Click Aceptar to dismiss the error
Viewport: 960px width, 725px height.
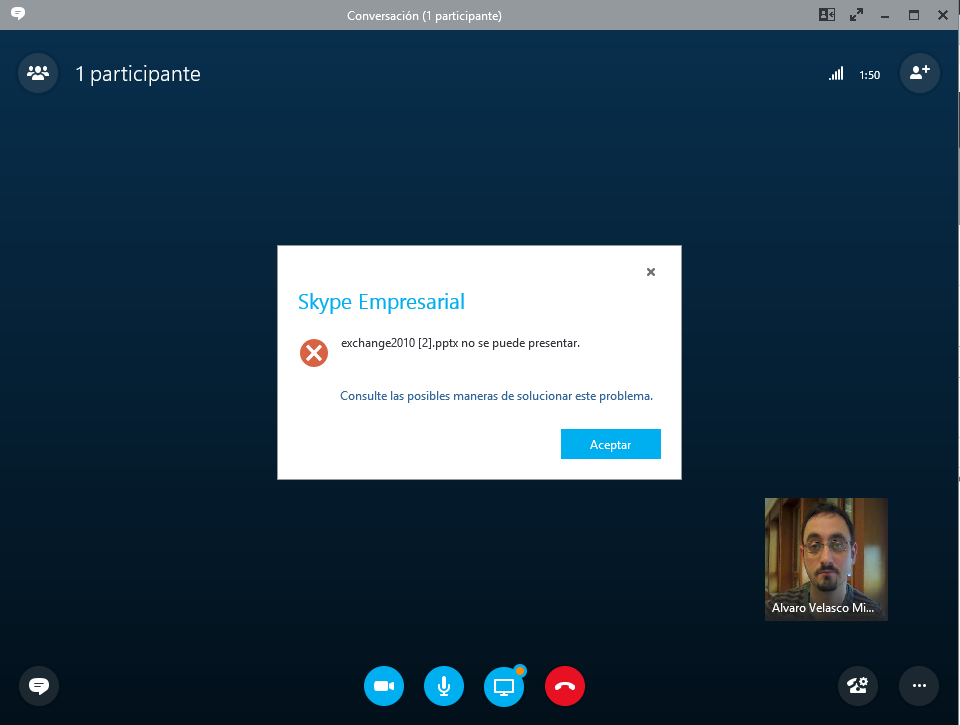tap(610, 444)
